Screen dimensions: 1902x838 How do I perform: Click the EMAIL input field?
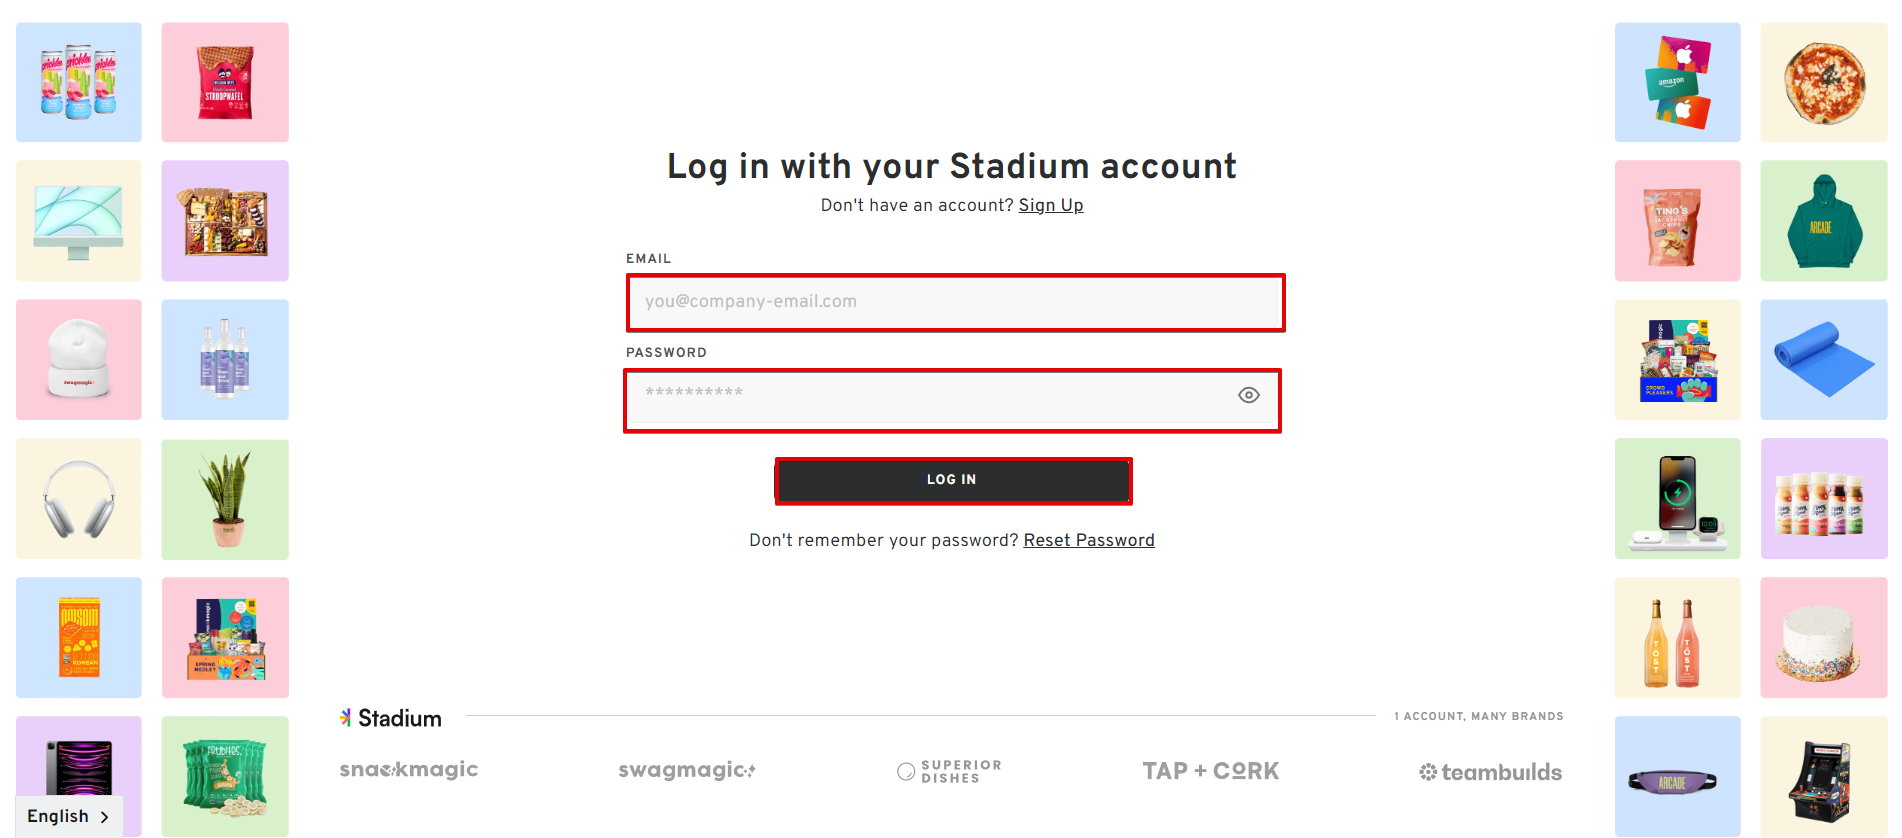click(954, 302)
